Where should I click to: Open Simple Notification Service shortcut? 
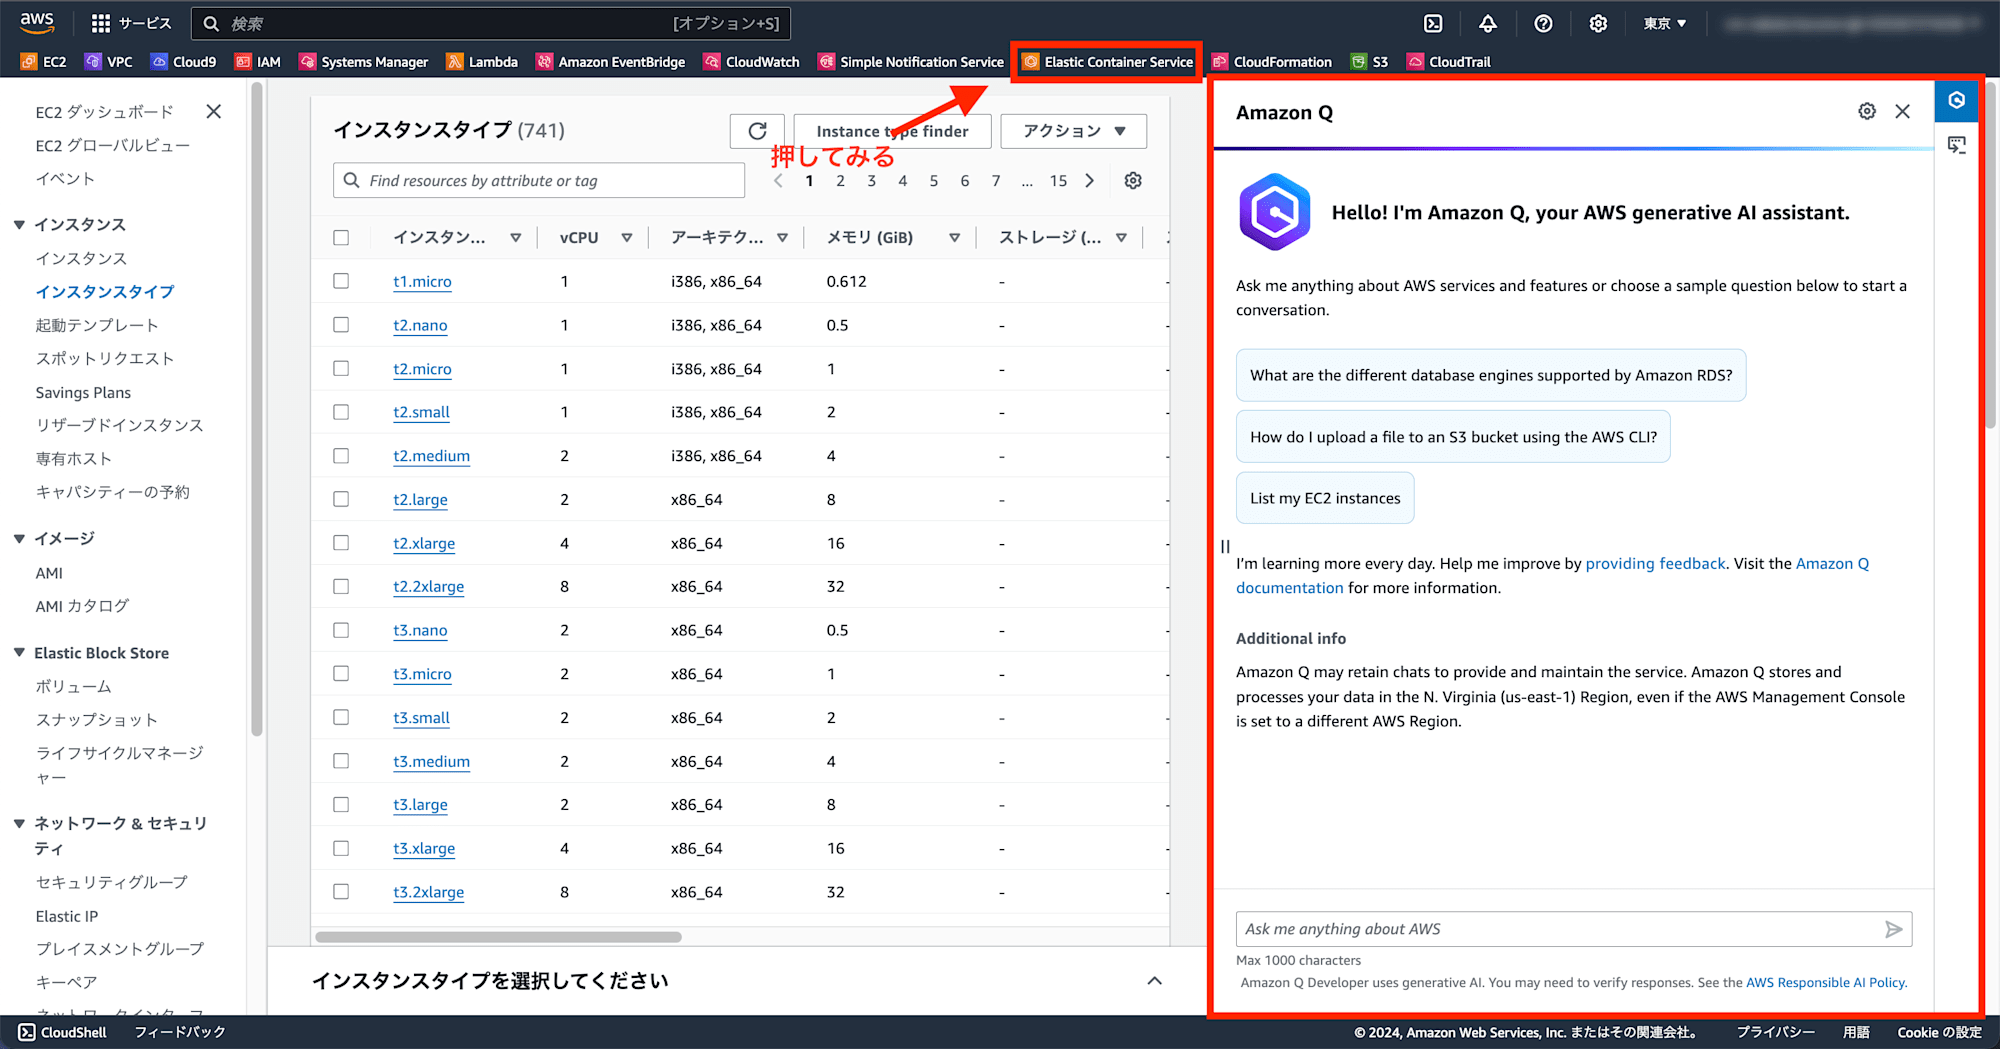coord(911,62)
